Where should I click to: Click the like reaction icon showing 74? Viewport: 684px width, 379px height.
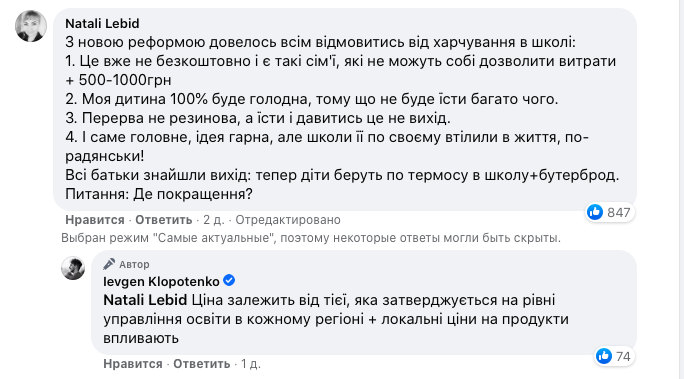click(604, 356)
